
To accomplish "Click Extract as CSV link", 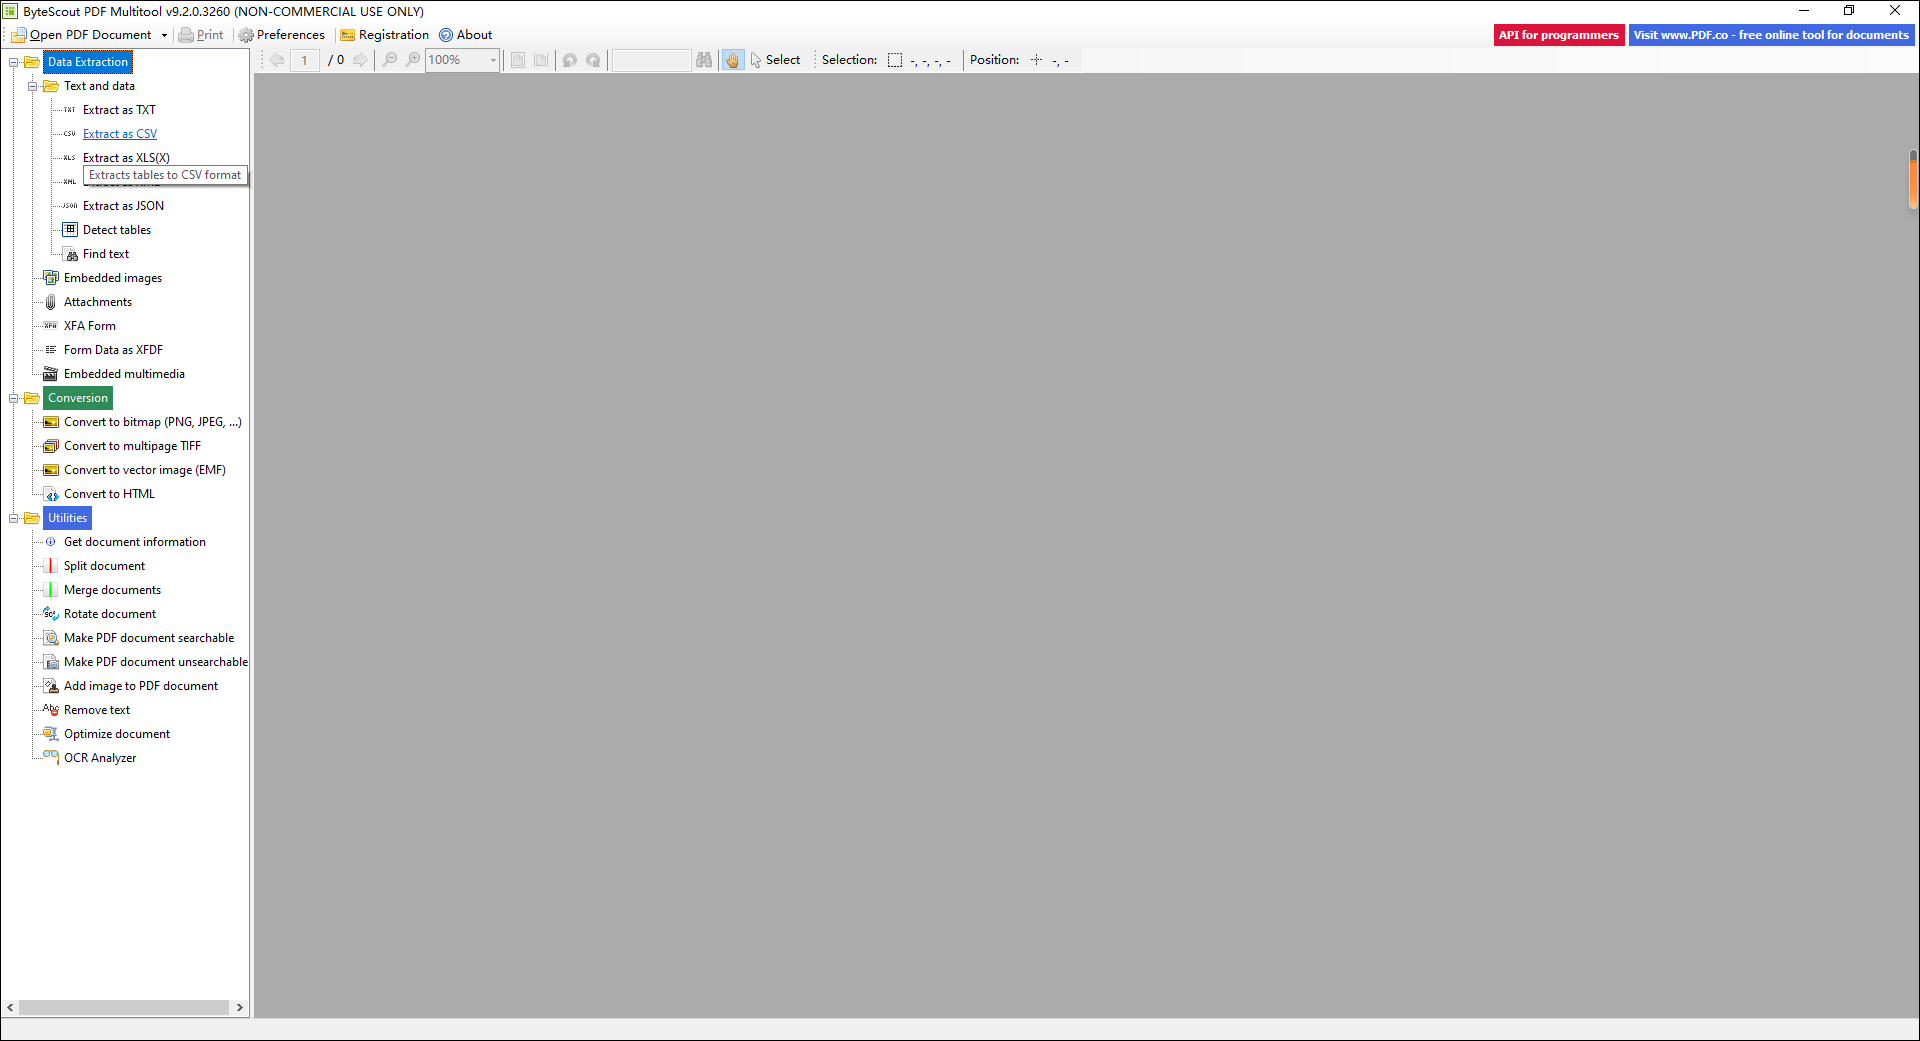I will click(x=119, y=134).
